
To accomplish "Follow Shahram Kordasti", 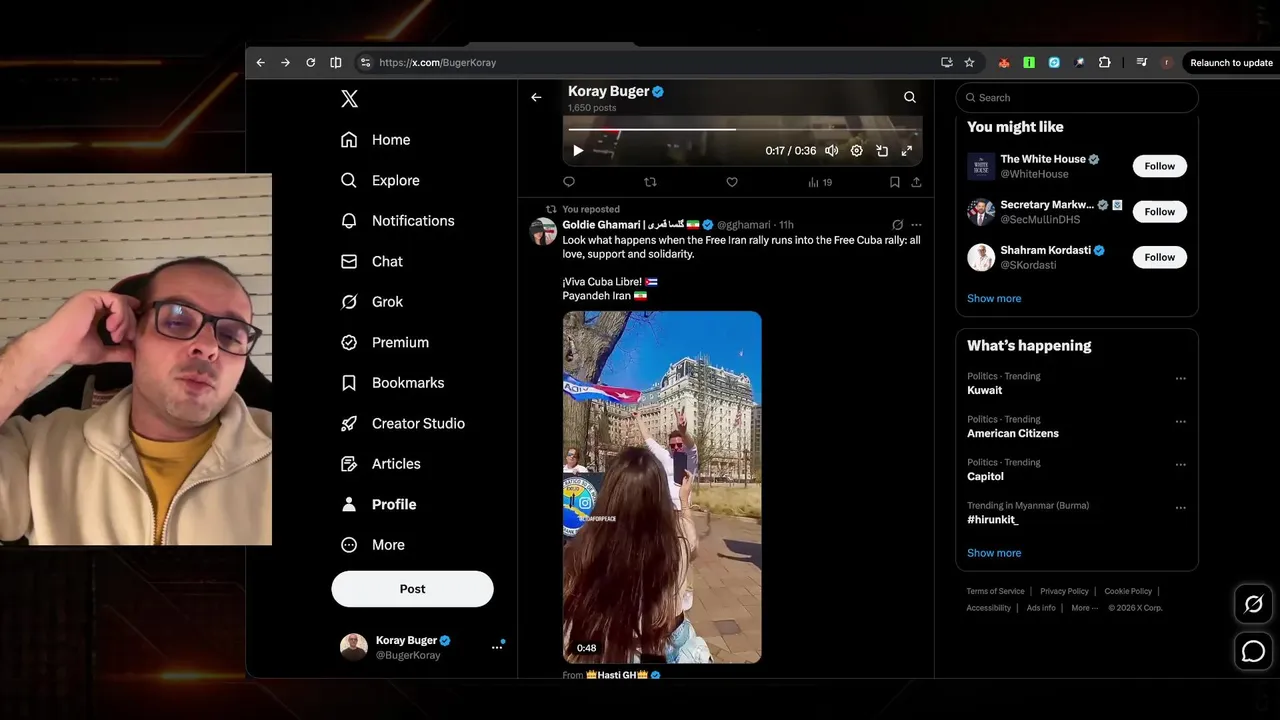I will (x=1160, y=257).
